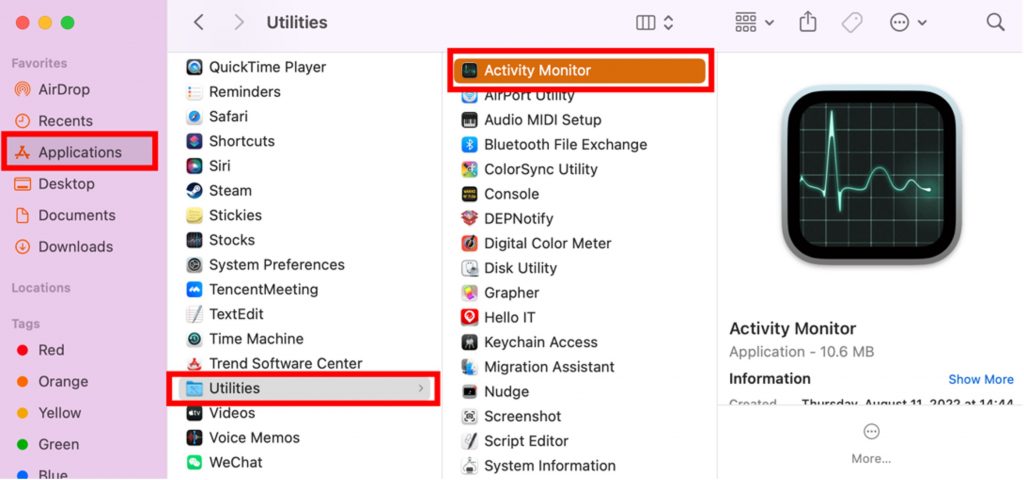Open the column view switcher dropdown
The width and height of the screenshot is (1024, 480).
tap(654, 22)
